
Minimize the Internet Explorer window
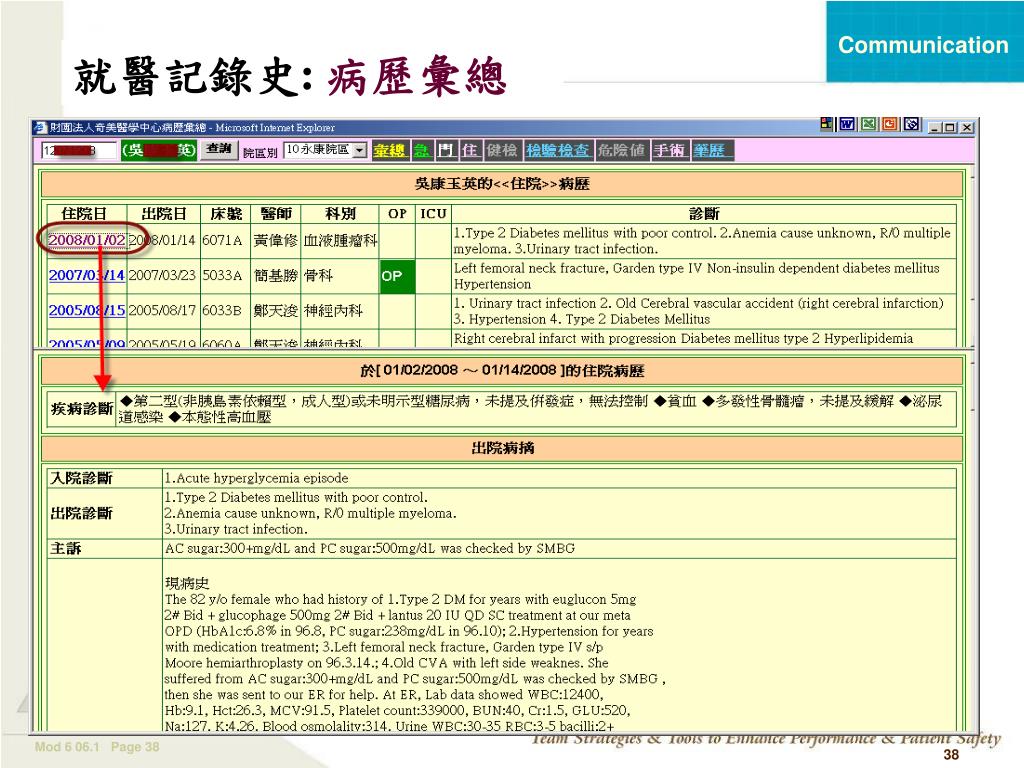(x=936, y=127)
